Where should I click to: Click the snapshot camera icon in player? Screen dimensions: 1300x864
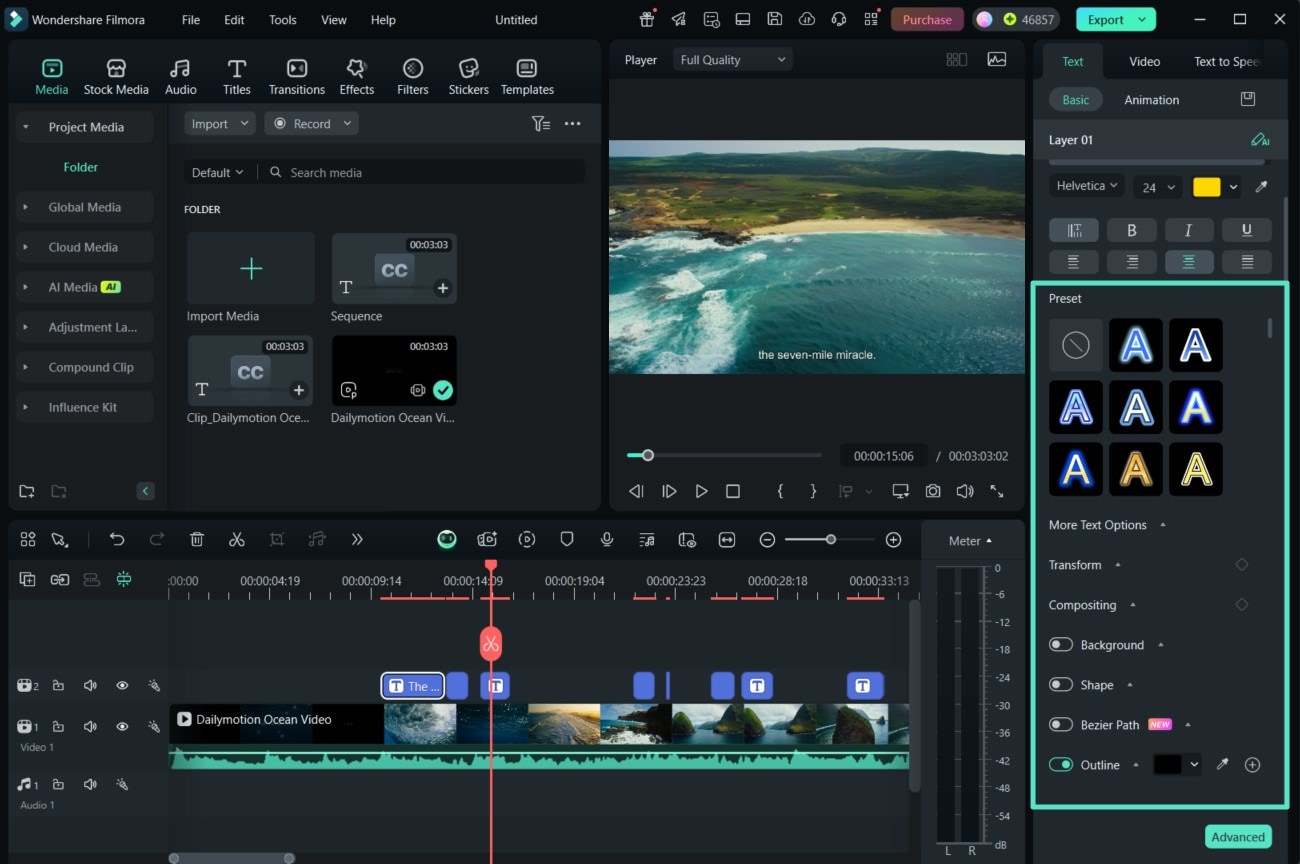point(933,491)
